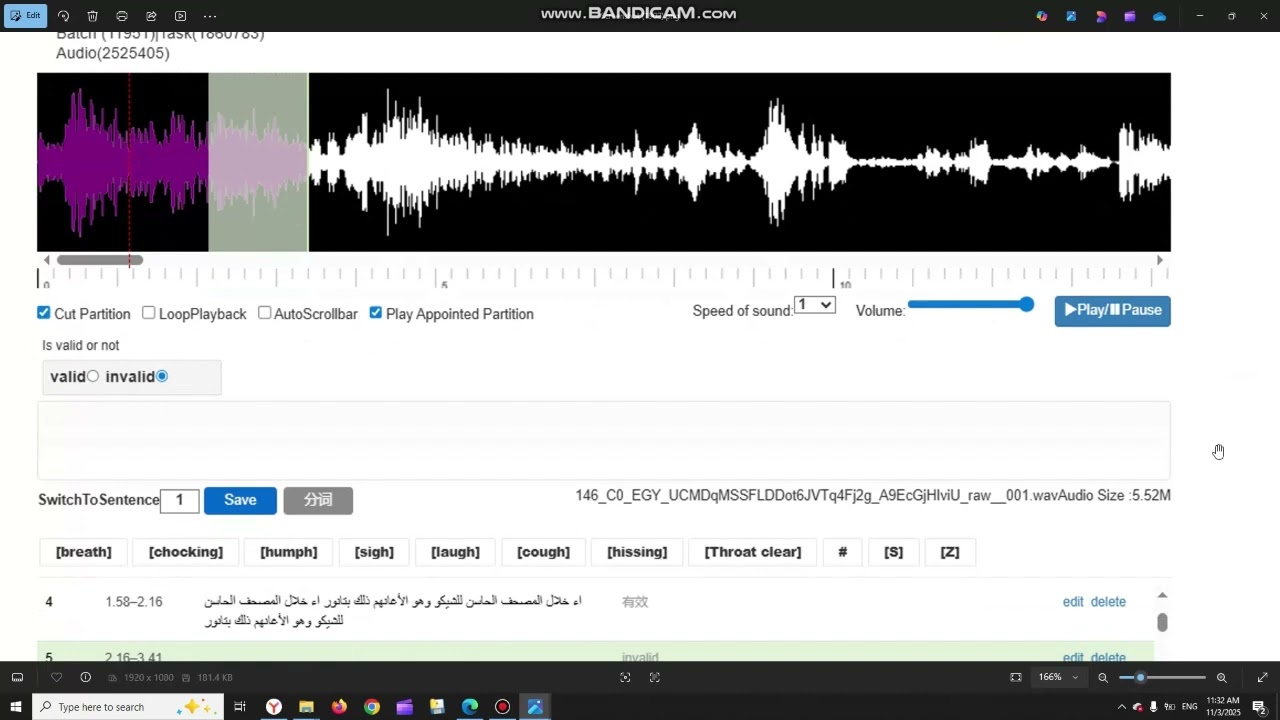Open the file info pane icon

pyautogui.click(x=85, y=677)
